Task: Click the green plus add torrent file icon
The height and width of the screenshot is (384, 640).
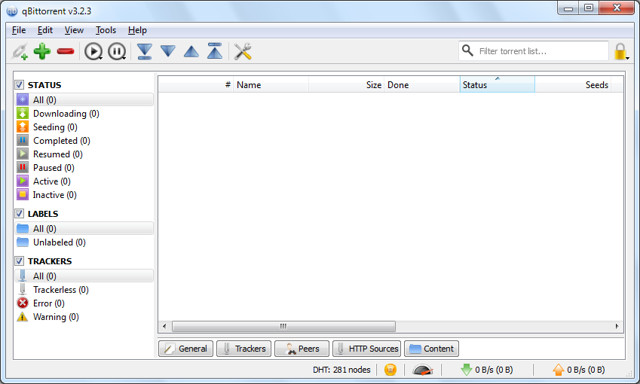Action: 42,51
